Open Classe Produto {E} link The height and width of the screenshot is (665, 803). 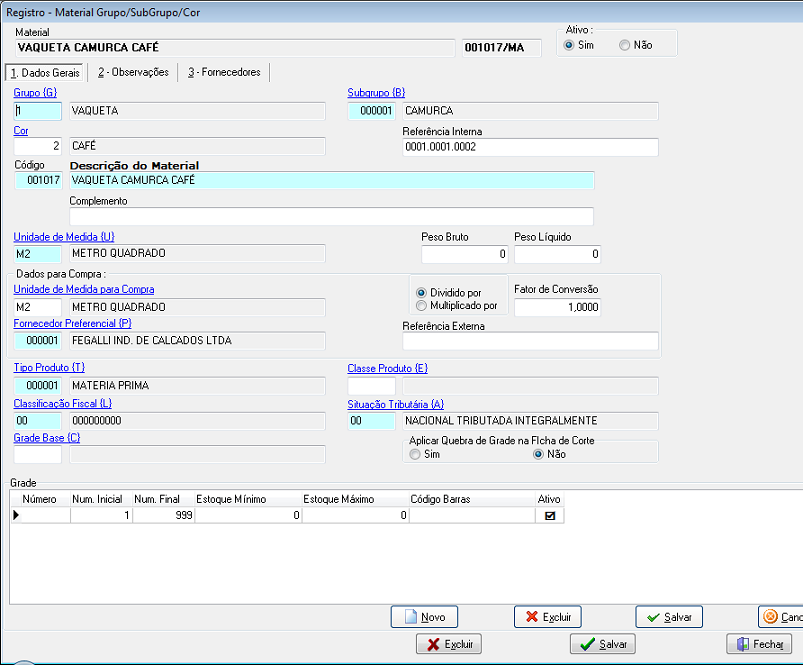[x=388, y=369]
